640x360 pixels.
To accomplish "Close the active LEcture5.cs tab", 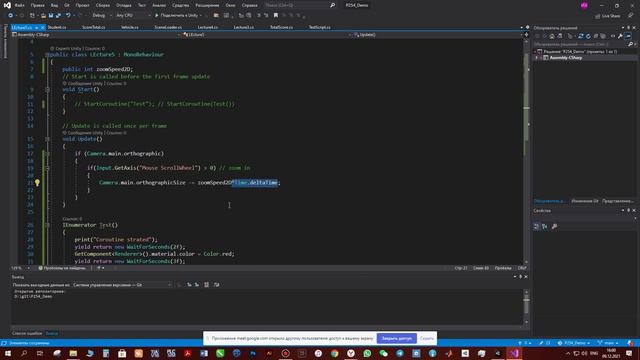I will [x=42, y=27].
